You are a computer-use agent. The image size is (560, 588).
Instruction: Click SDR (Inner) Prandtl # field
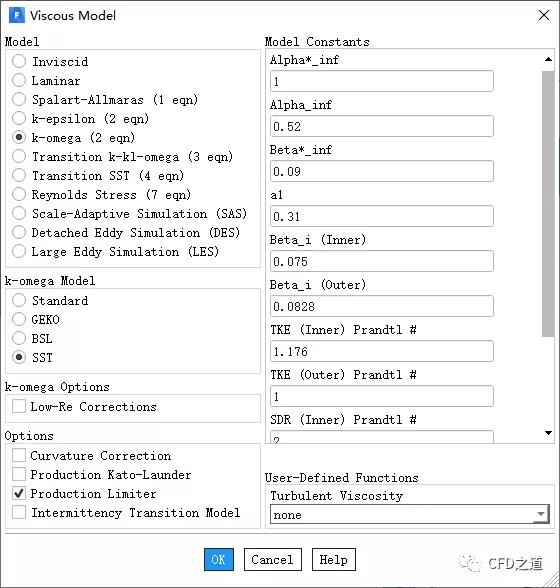point(381,437)
